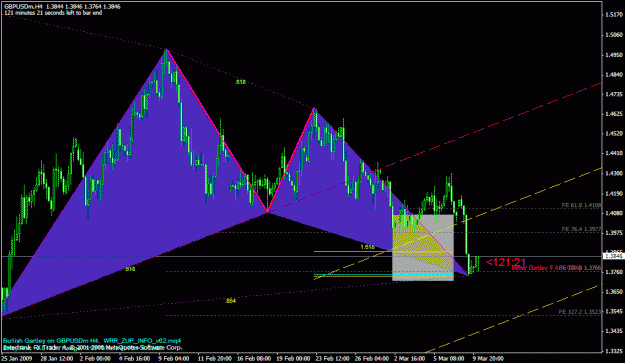Image resolution: width=625 pixels, height=363 pixels.
Task: Click the '2 Mar 16:00' time axis label
Action: (410, 359)
